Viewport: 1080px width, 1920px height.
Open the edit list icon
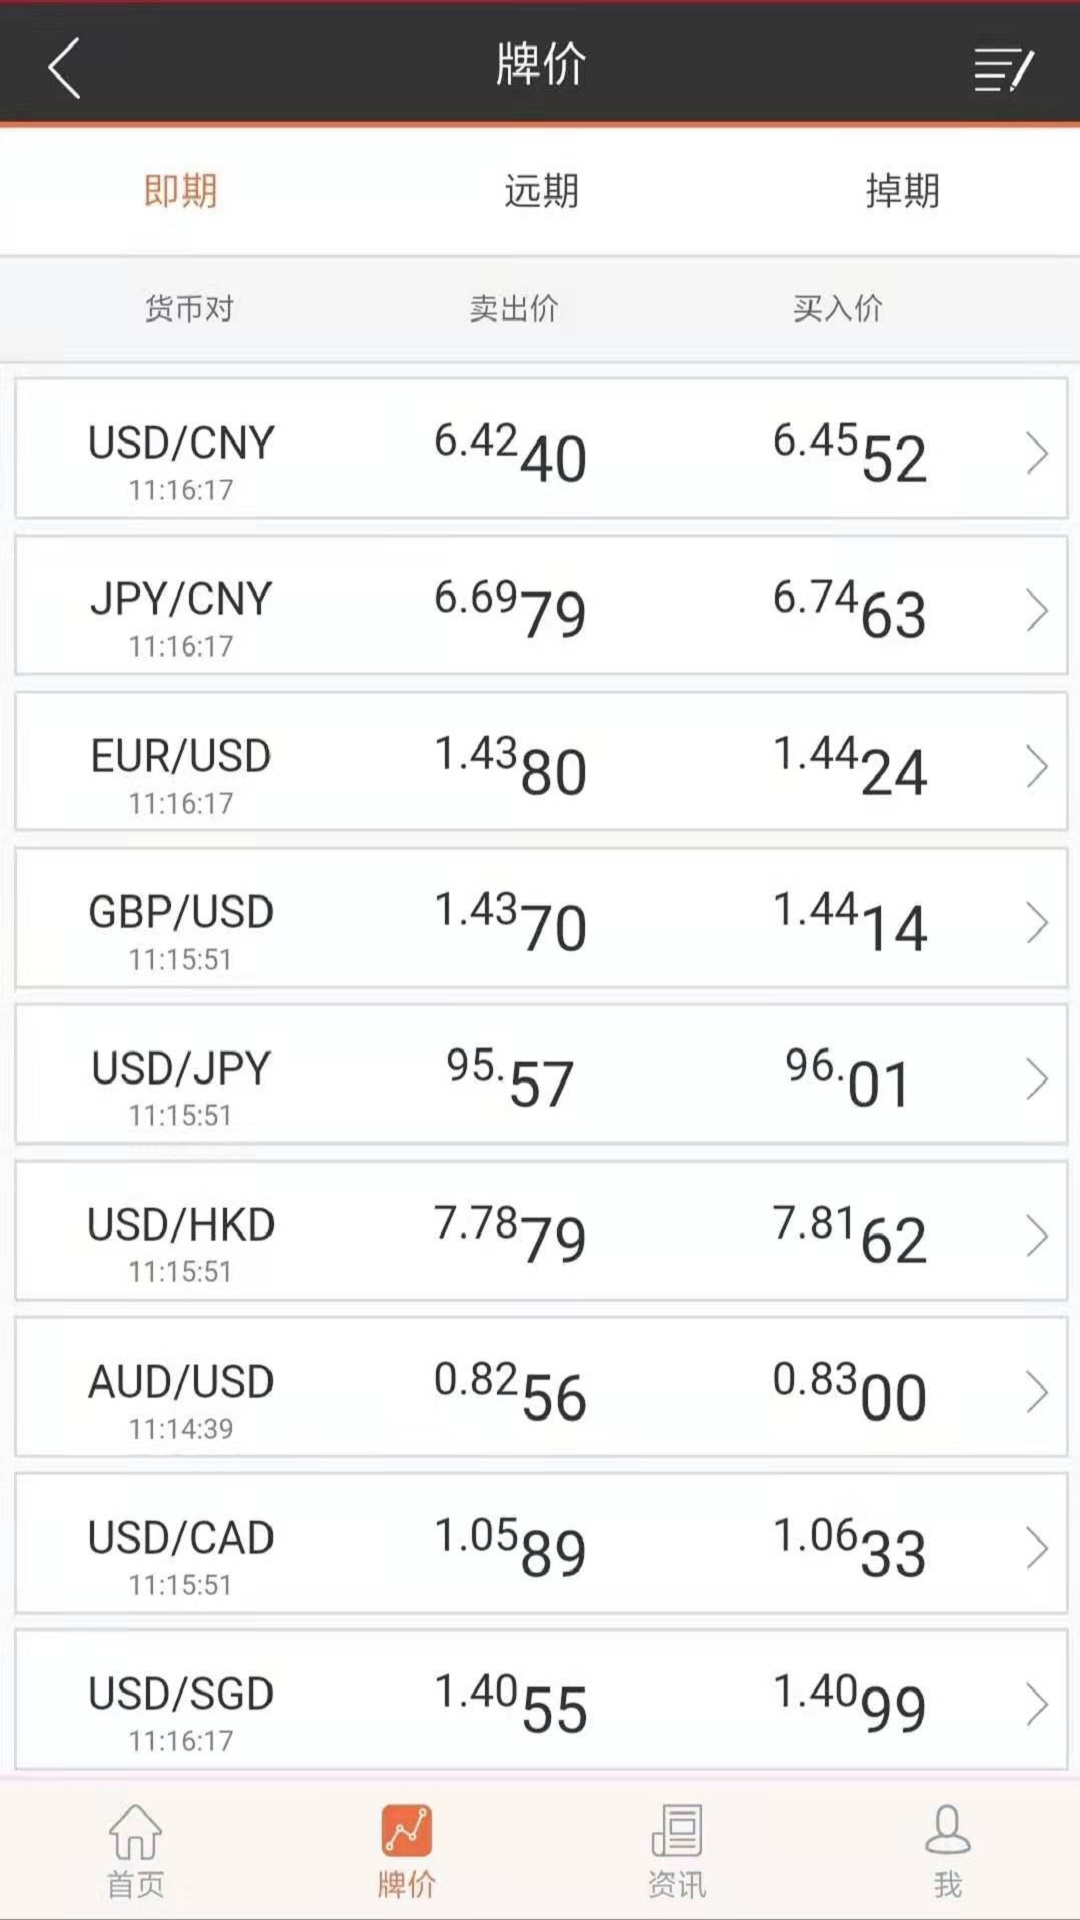(x=1003, y=69)
